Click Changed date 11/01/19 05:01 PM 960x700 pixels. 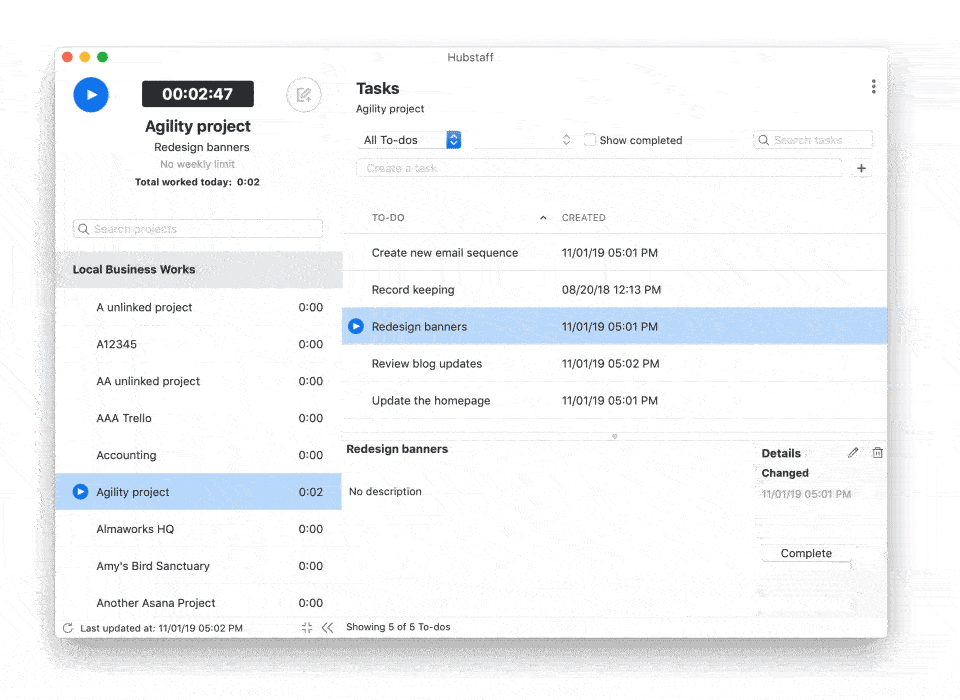(806, 494)
